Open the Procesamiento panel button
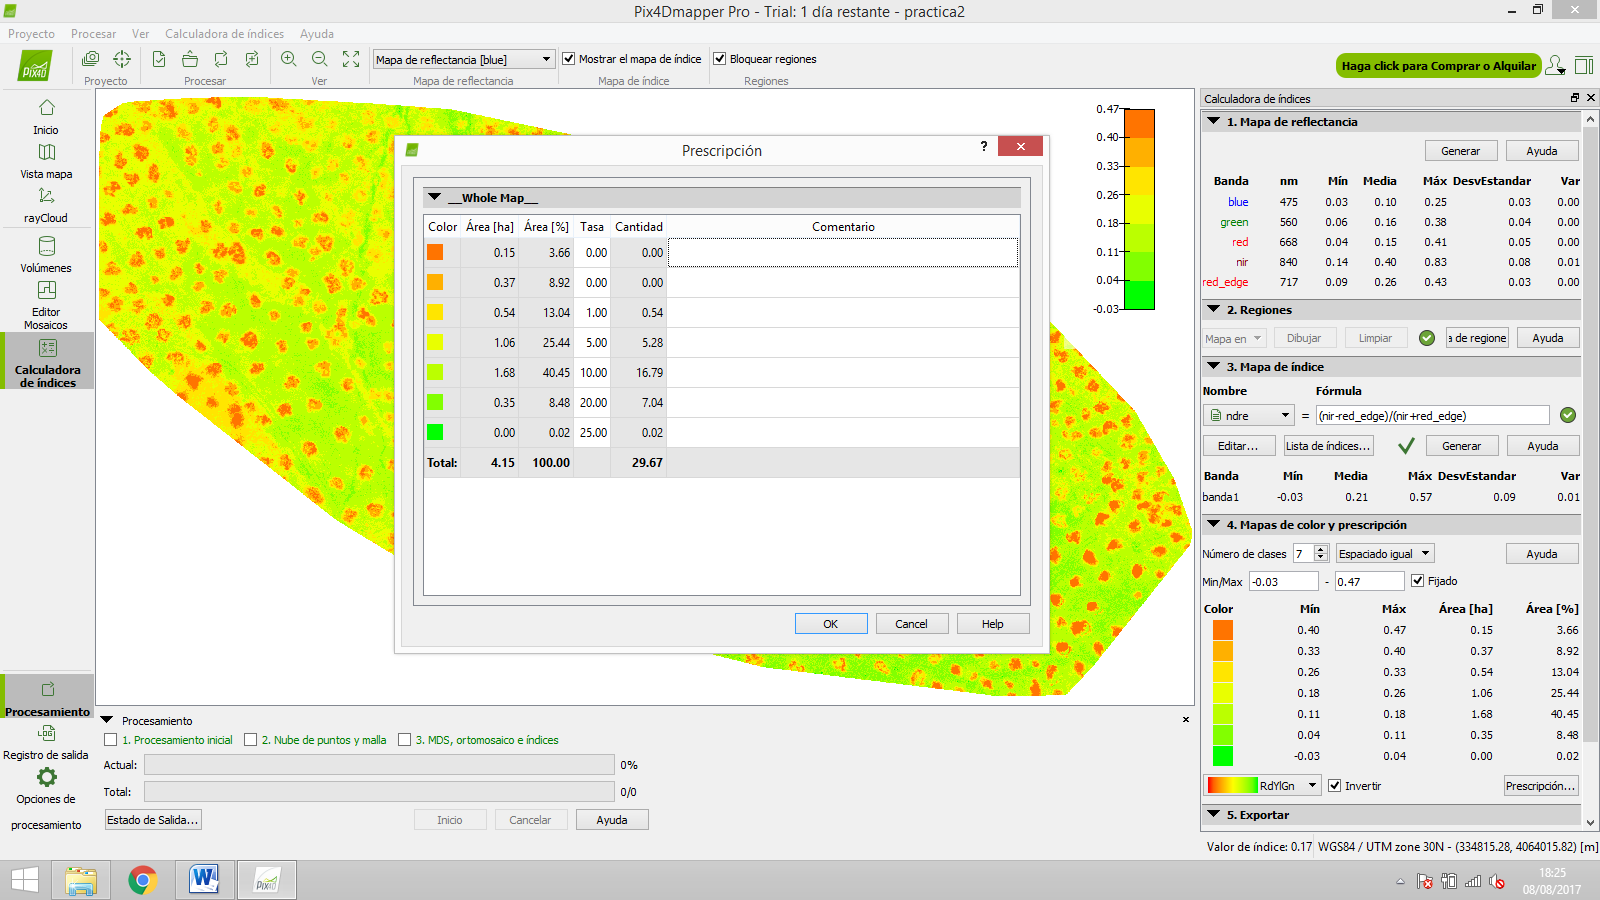The width and height of the screenshot is (1600, 900). click(47, 698)
